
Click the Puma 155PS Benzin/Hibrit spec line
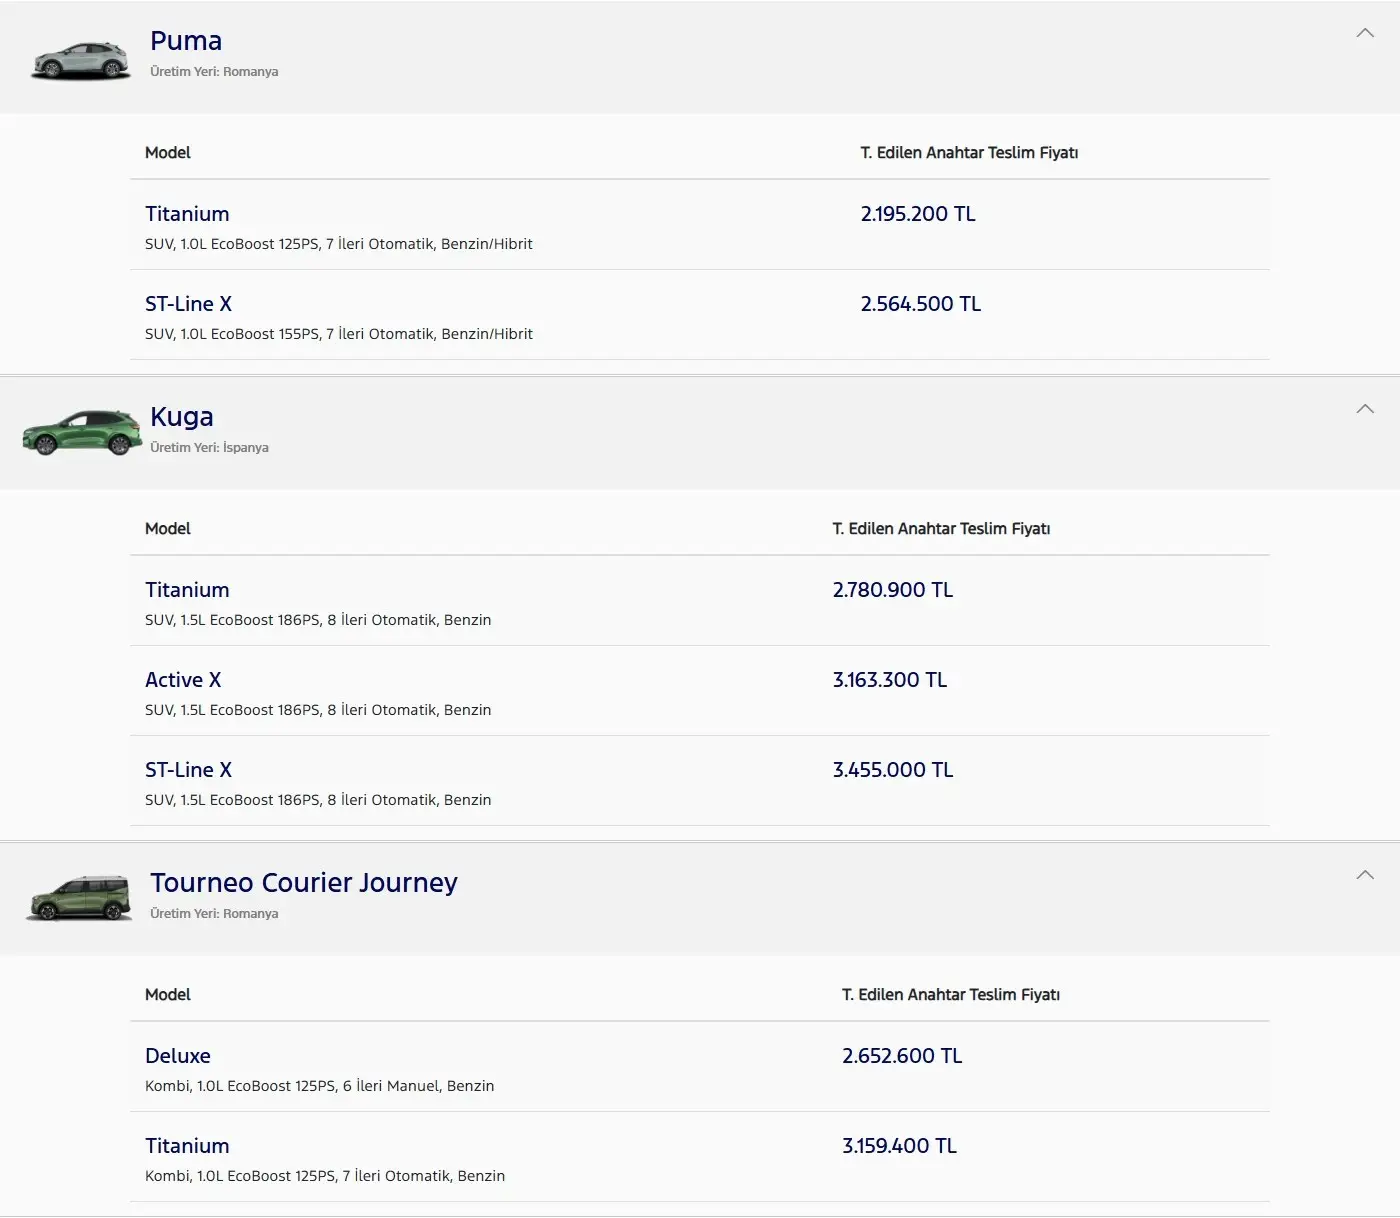tap(339, 334)
